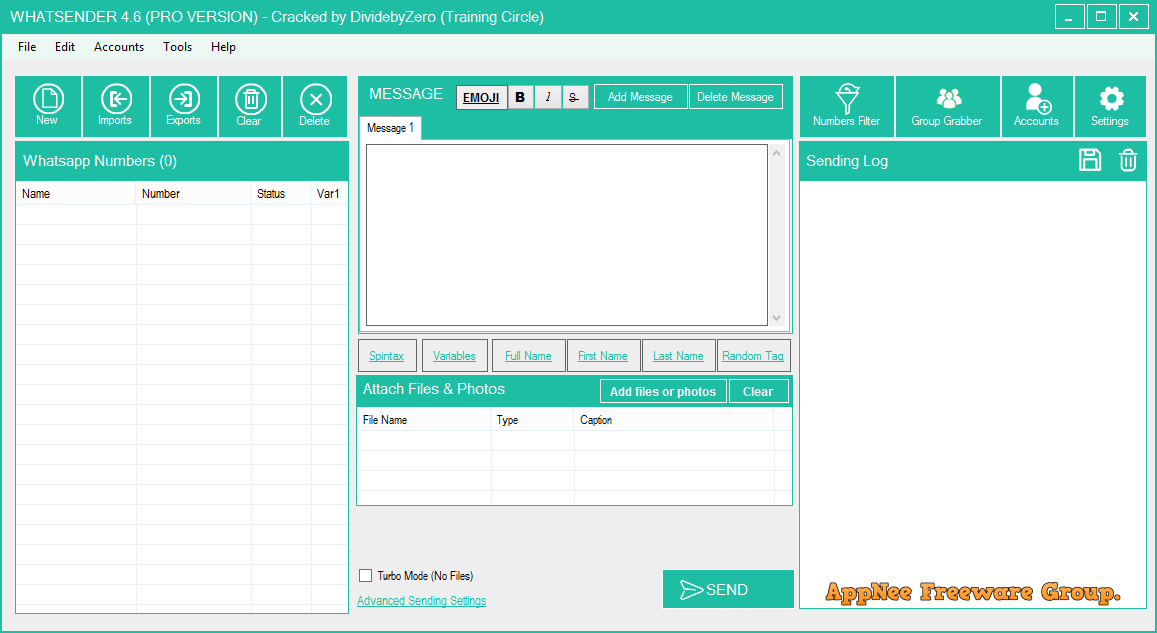Click the New list icon

coord(48,106)
